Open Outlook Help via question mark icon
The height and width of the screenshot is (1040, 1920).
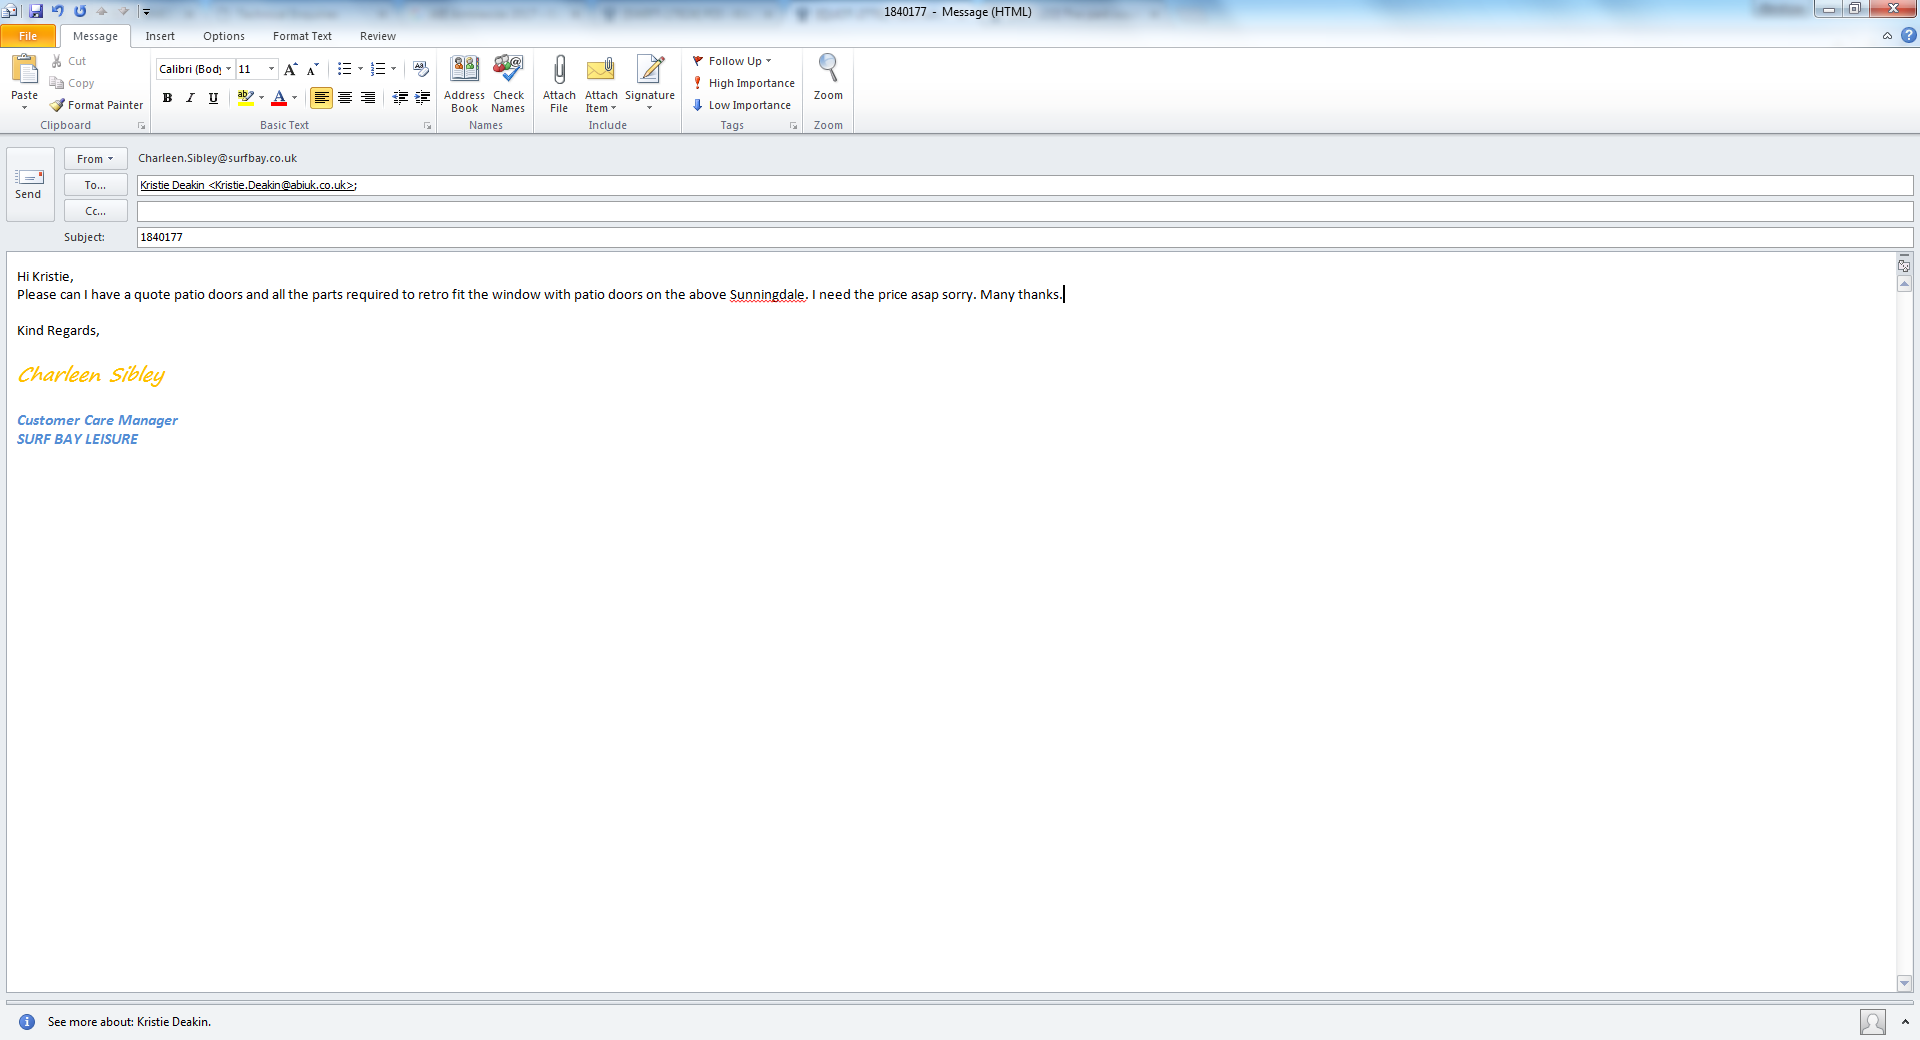[1909, 36]
